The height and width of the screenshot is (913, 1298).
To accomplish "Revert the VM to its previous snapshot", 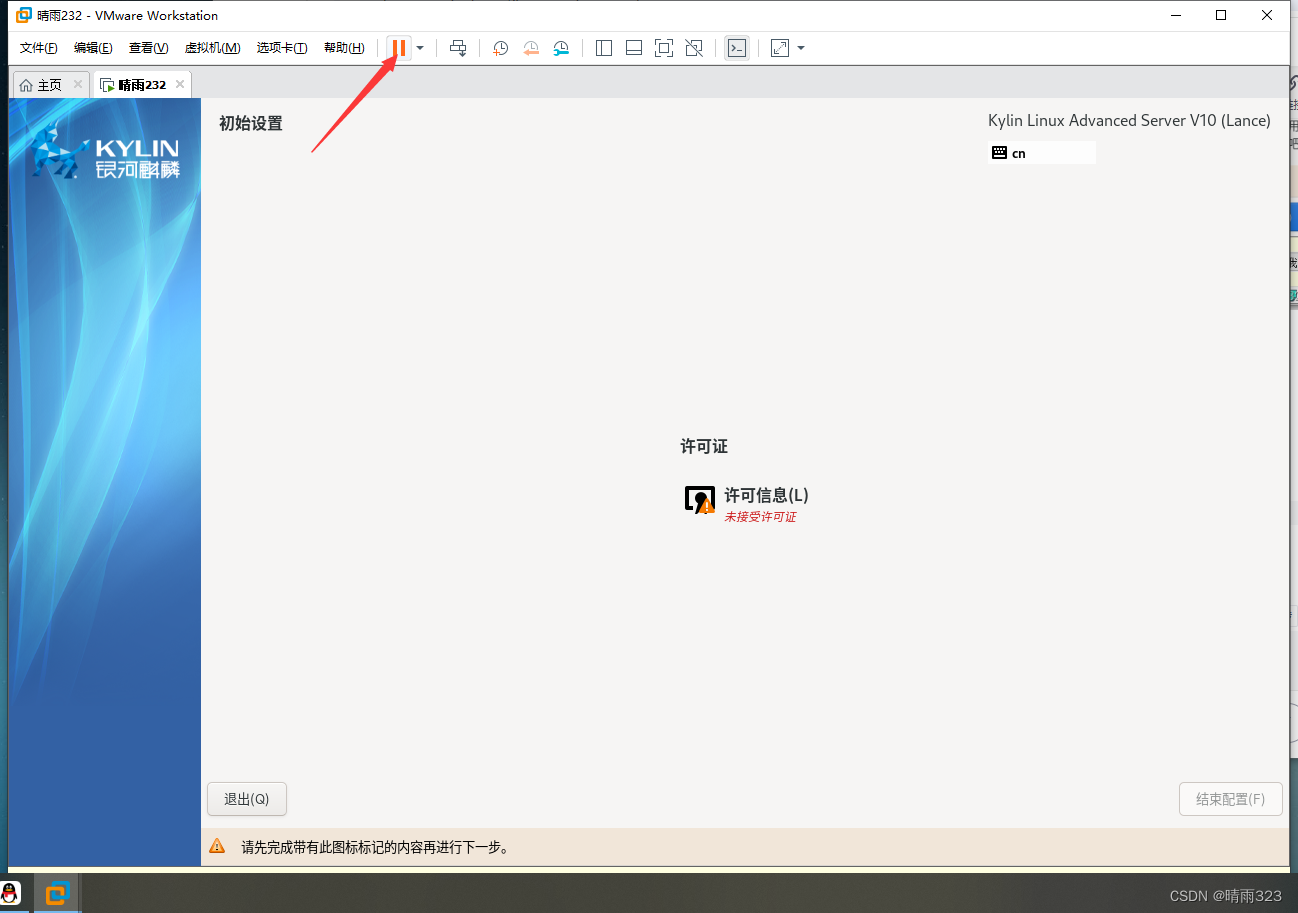I will (531, 48).
